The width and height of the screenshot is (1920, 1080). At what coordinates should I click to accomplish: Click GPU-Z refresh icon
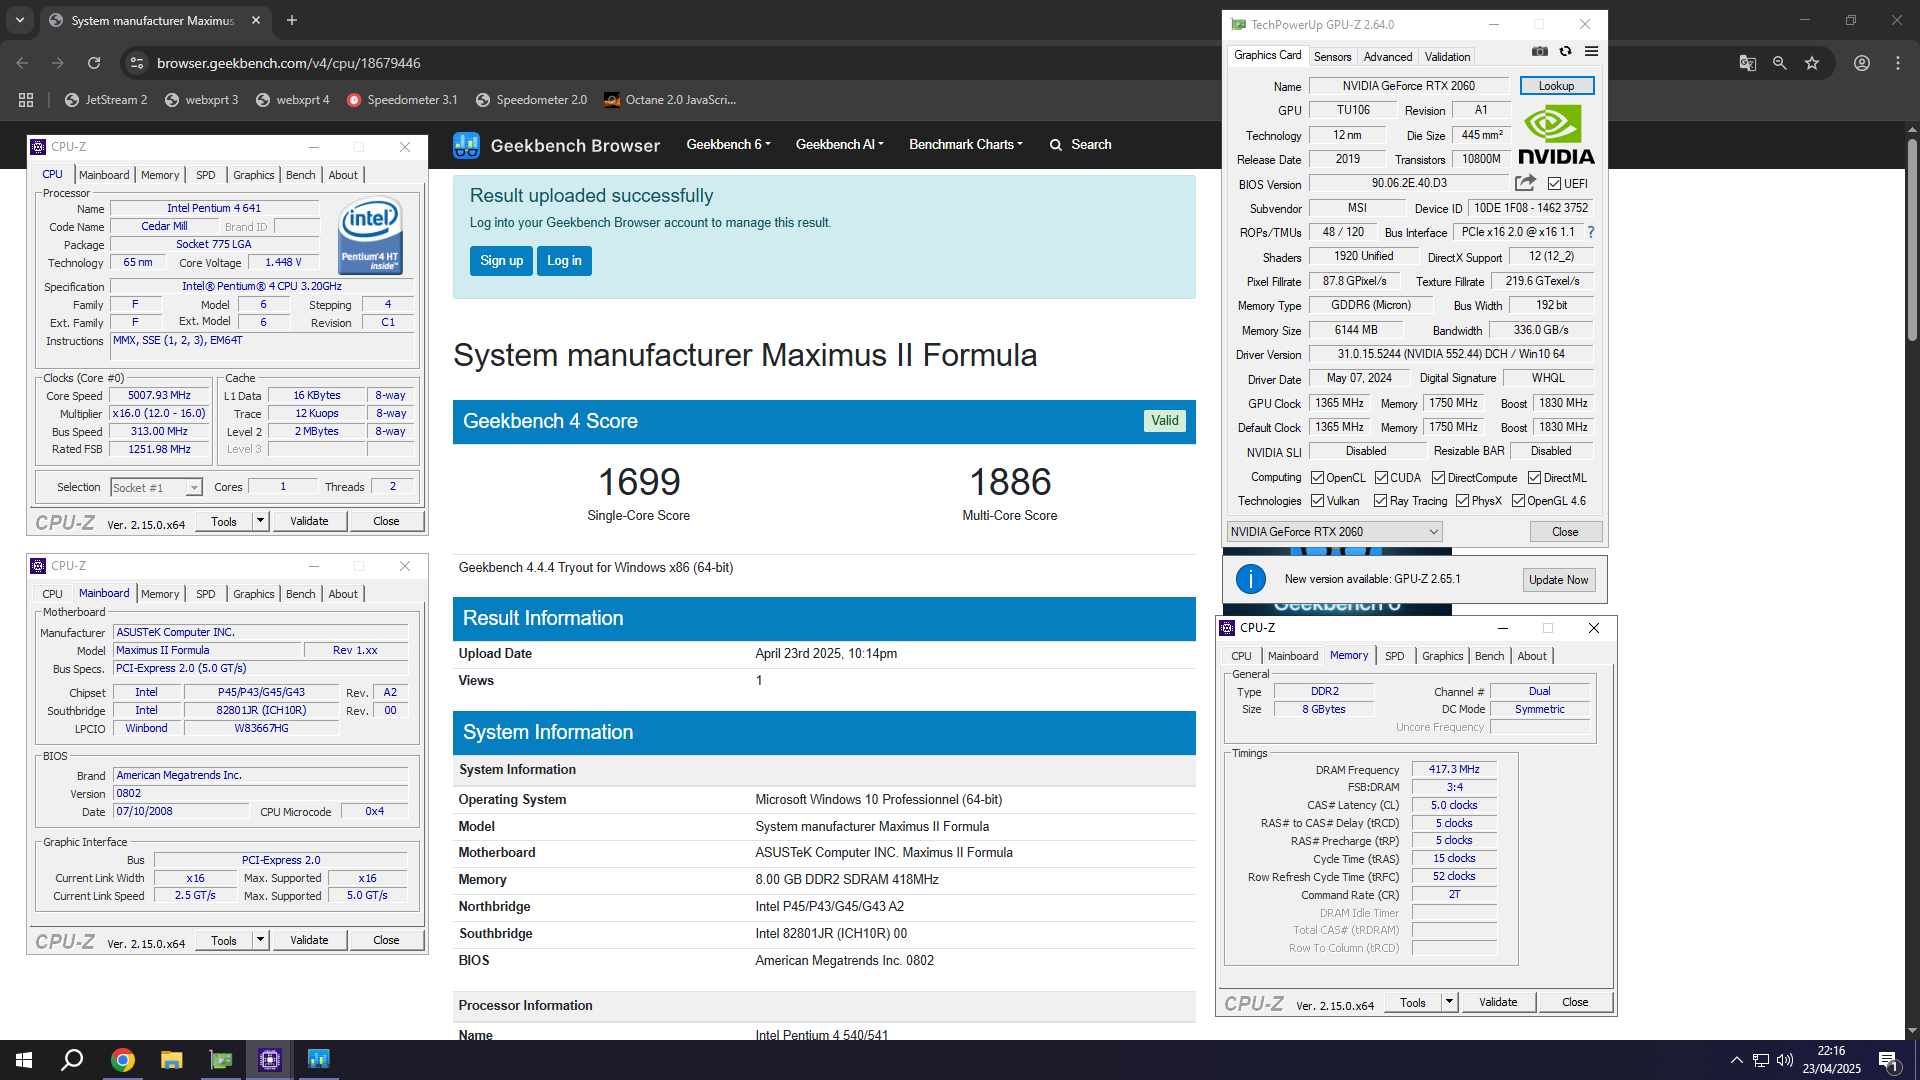[1565, 51]
